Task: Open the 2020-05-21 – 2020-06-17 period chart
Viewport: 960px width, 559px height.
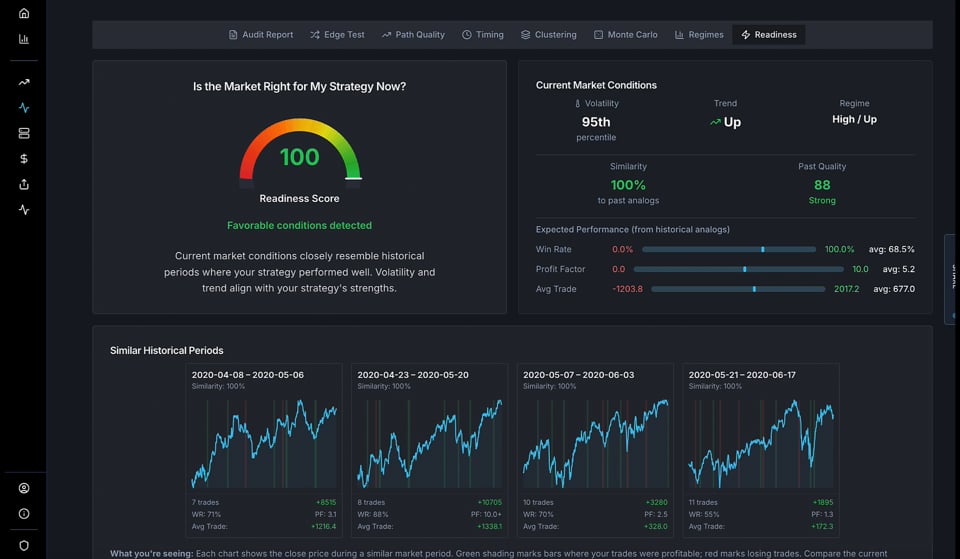Action: 761,444
